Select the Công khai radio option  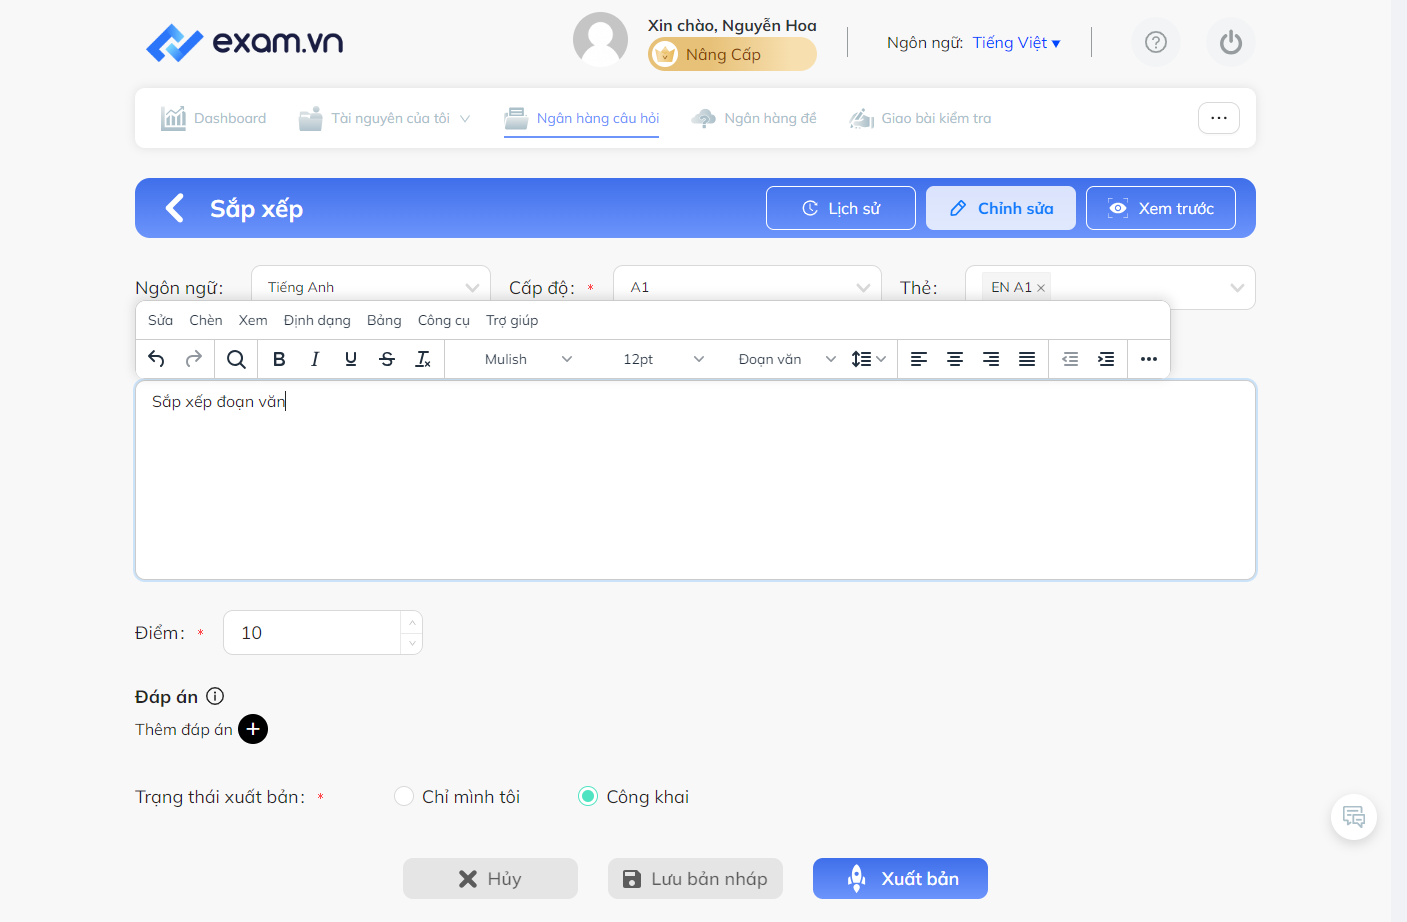pyautogui.click(x=588, y=796)
